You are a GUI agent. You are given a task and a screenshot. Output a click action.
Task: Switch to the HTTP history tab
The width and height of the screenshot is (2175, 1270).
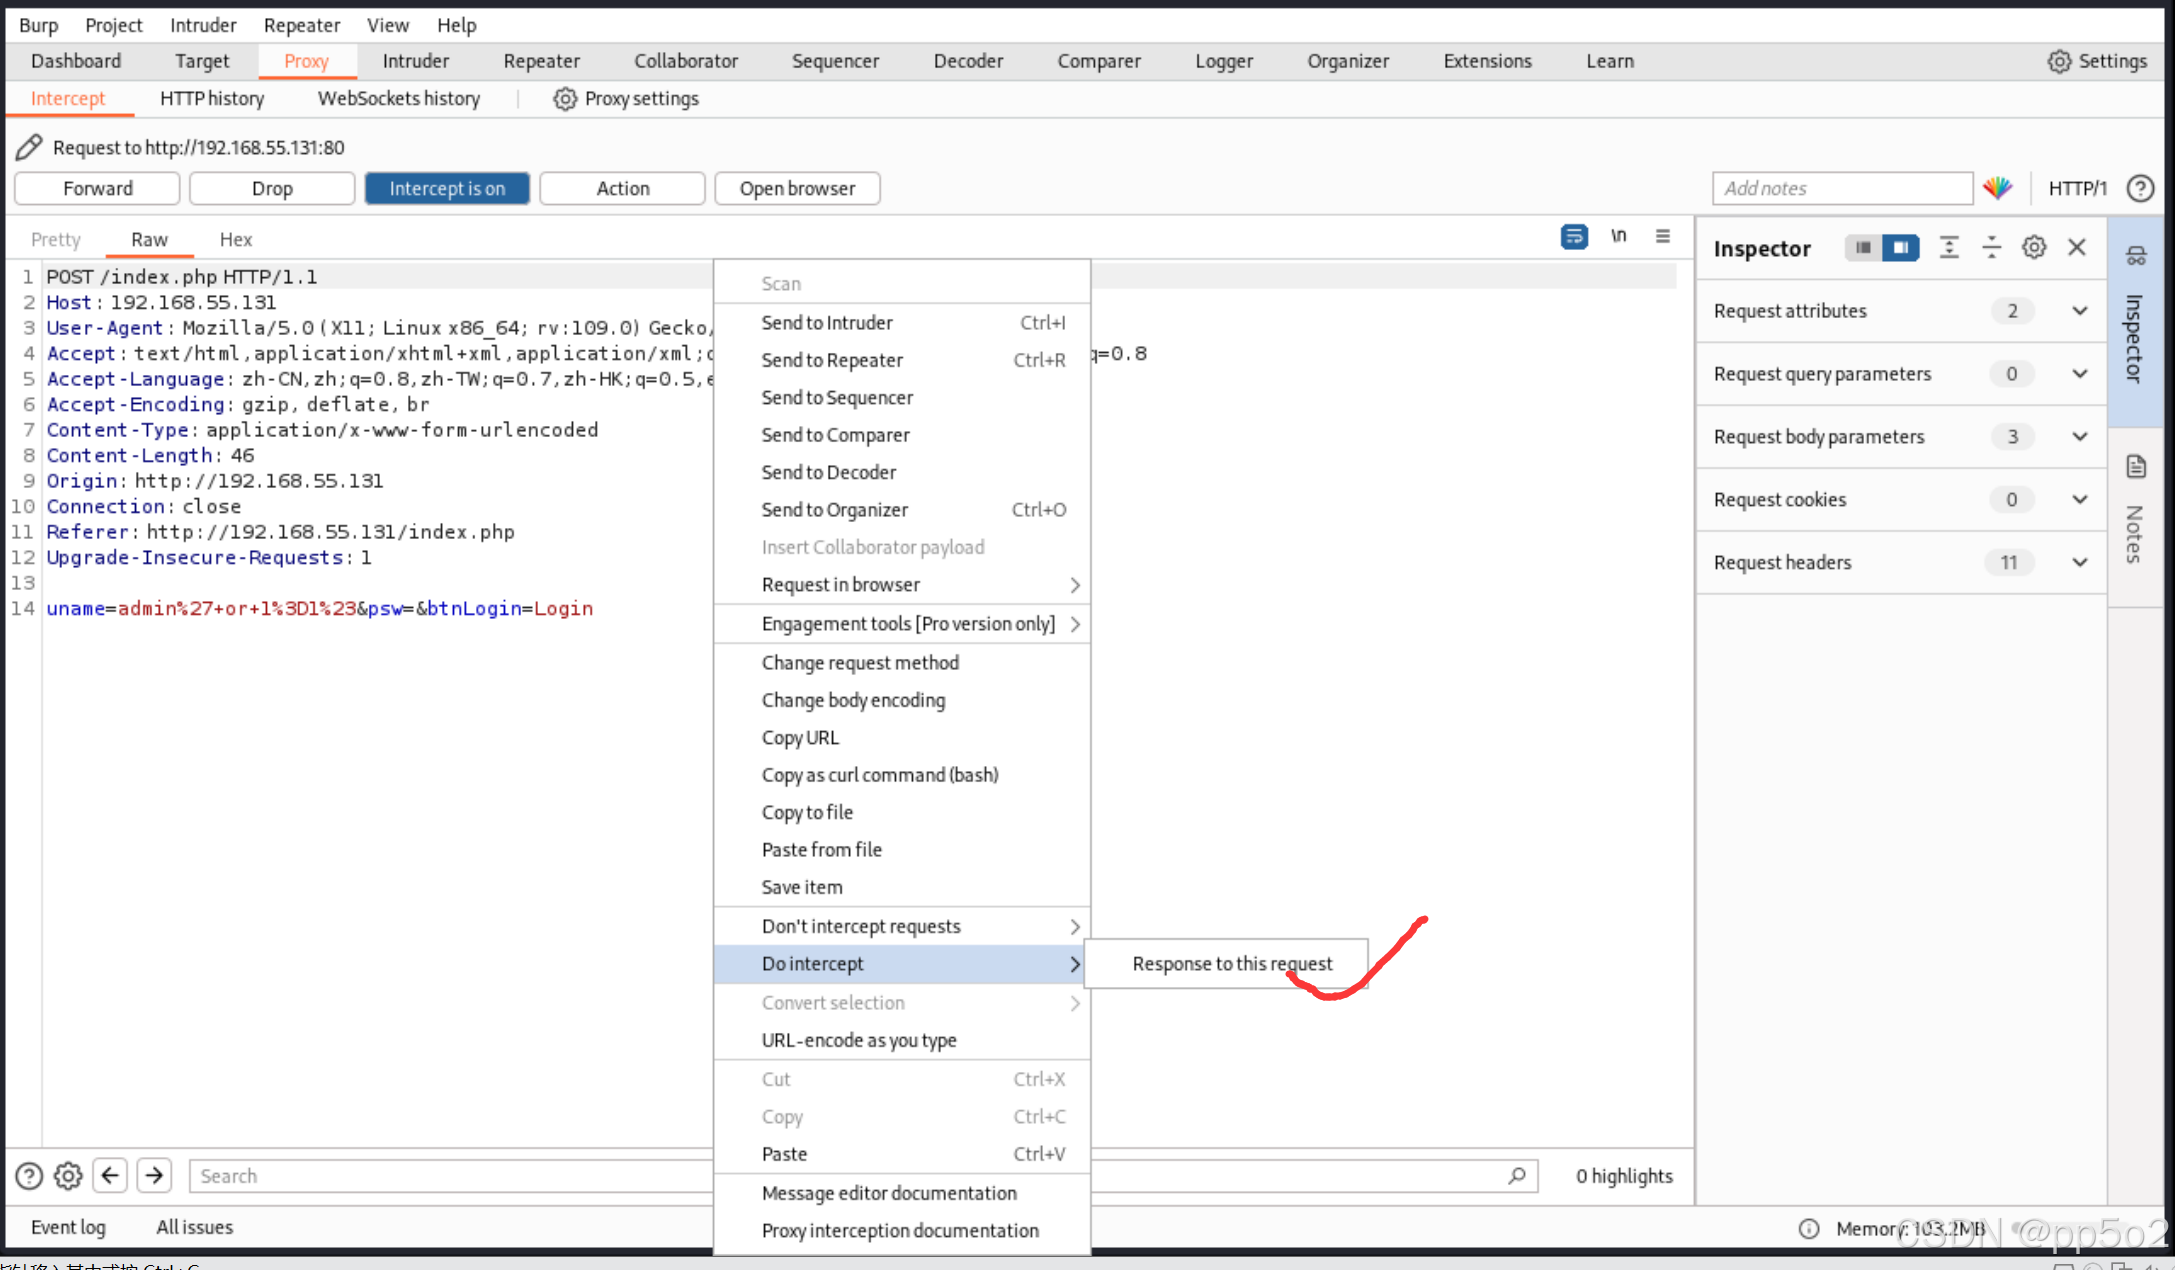point(212,99)
